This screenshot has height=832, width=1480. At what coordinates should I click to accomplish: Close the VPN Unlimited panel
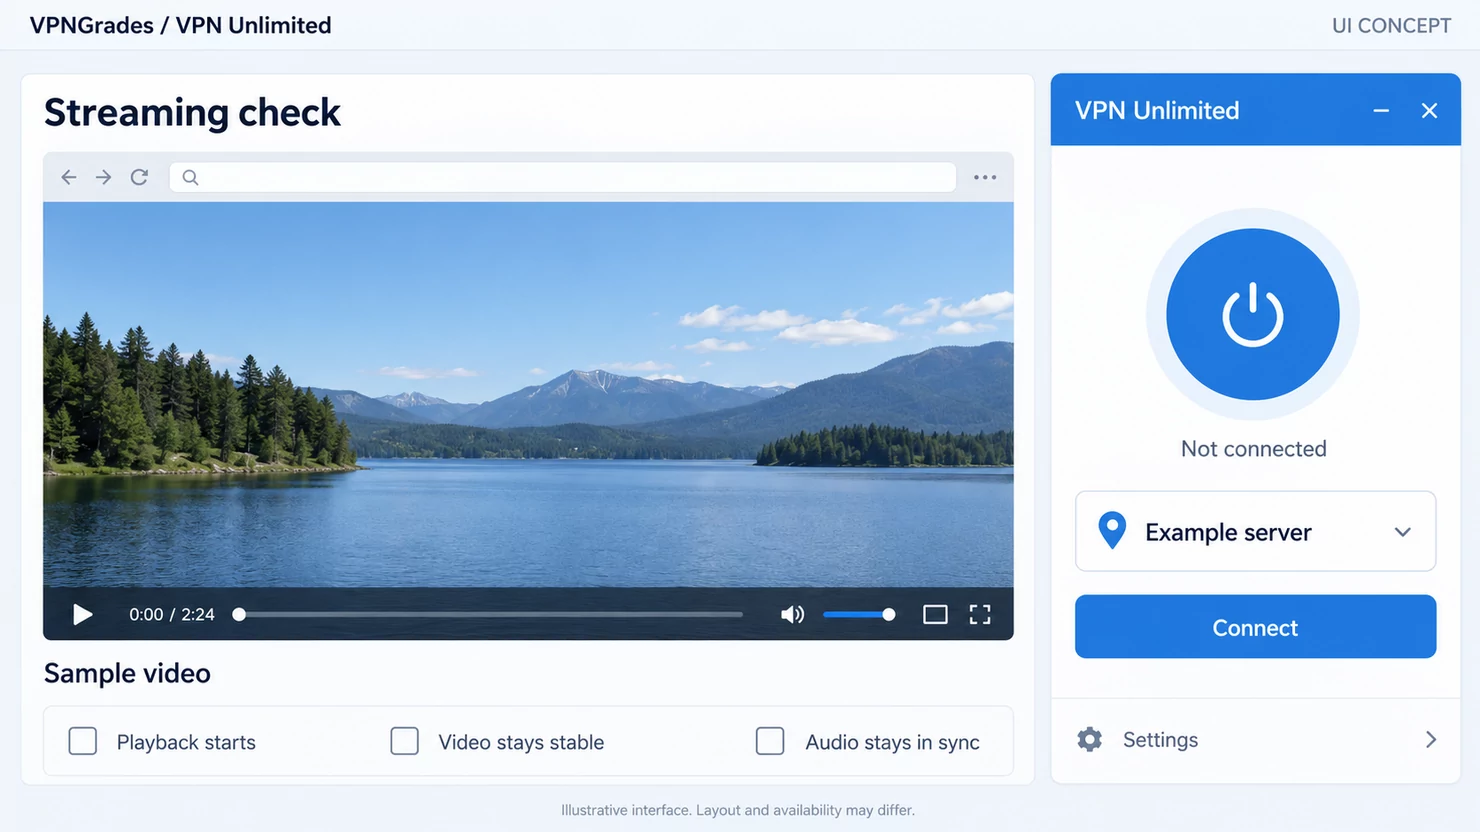click(1429, 110)
